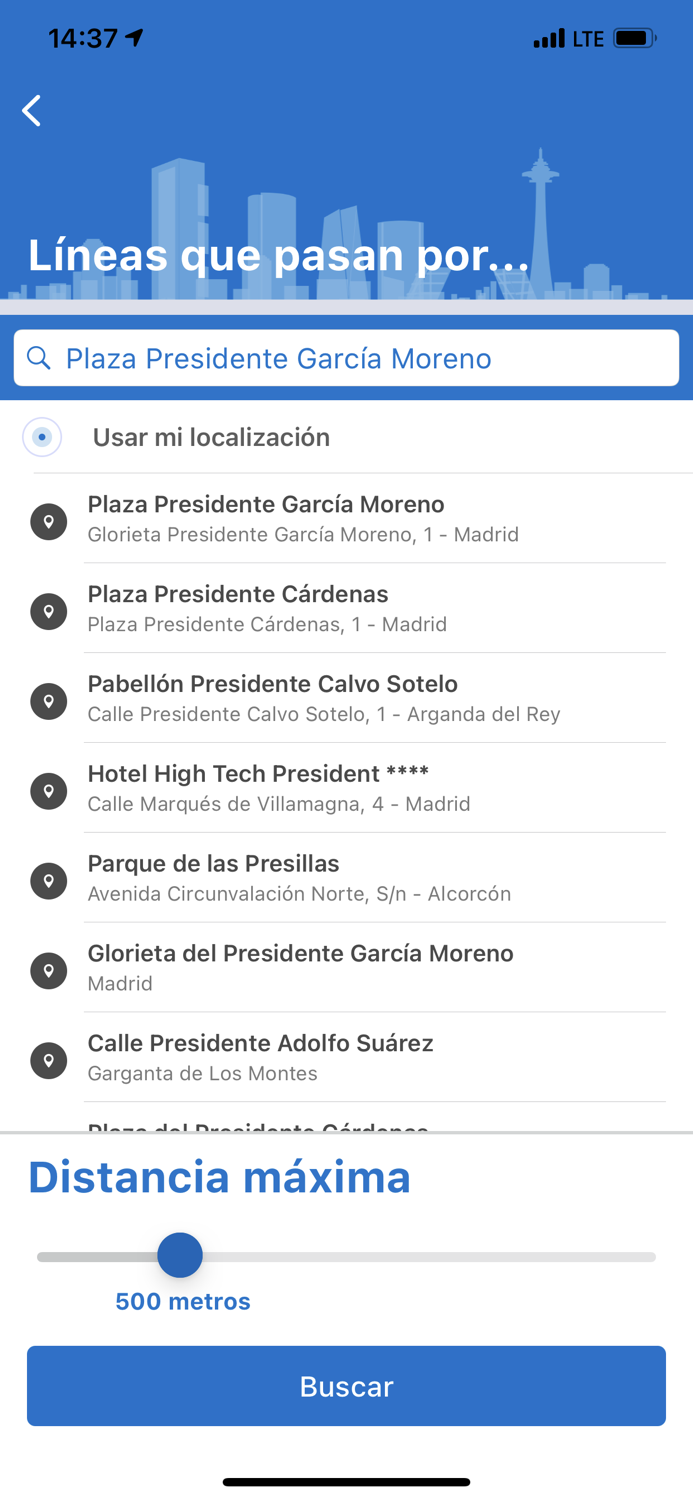Click the pin beside Pabellón Presidente Calvo Sotelo
The height and width of the screenshot is (1500, 693).
pyautogui.click(x=48, y=700)
